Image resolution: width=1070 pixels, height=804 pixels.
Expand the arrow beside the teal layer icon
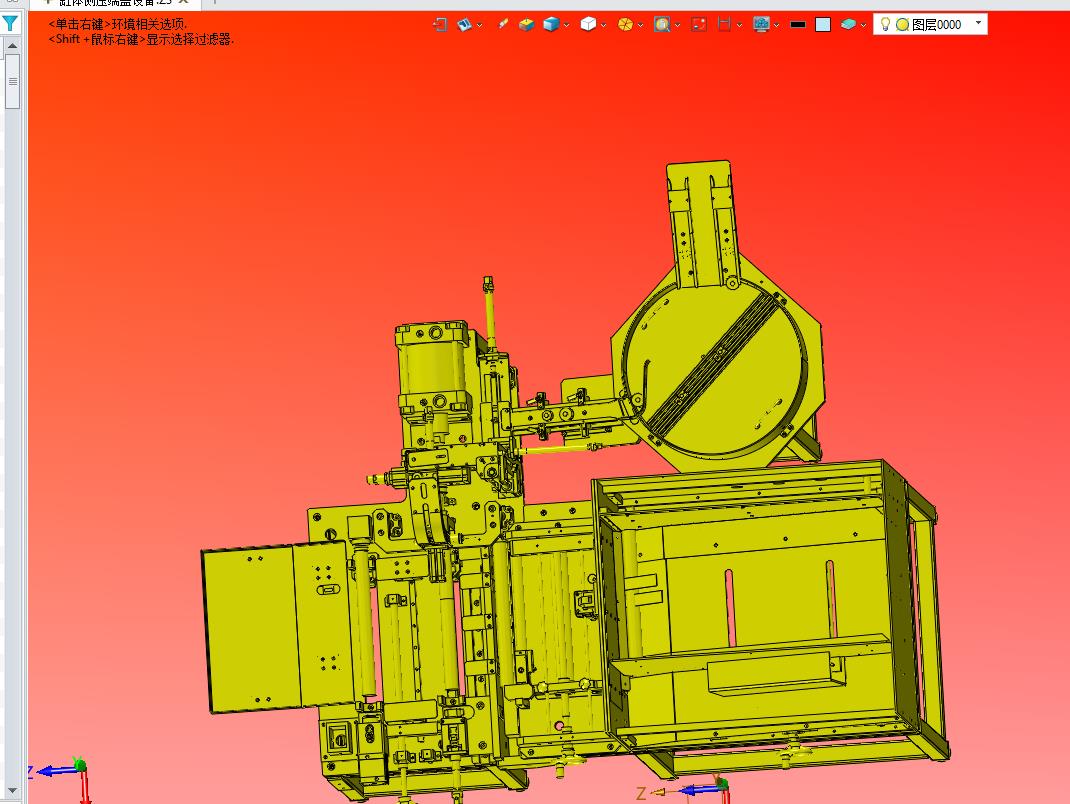pos(863,25)
